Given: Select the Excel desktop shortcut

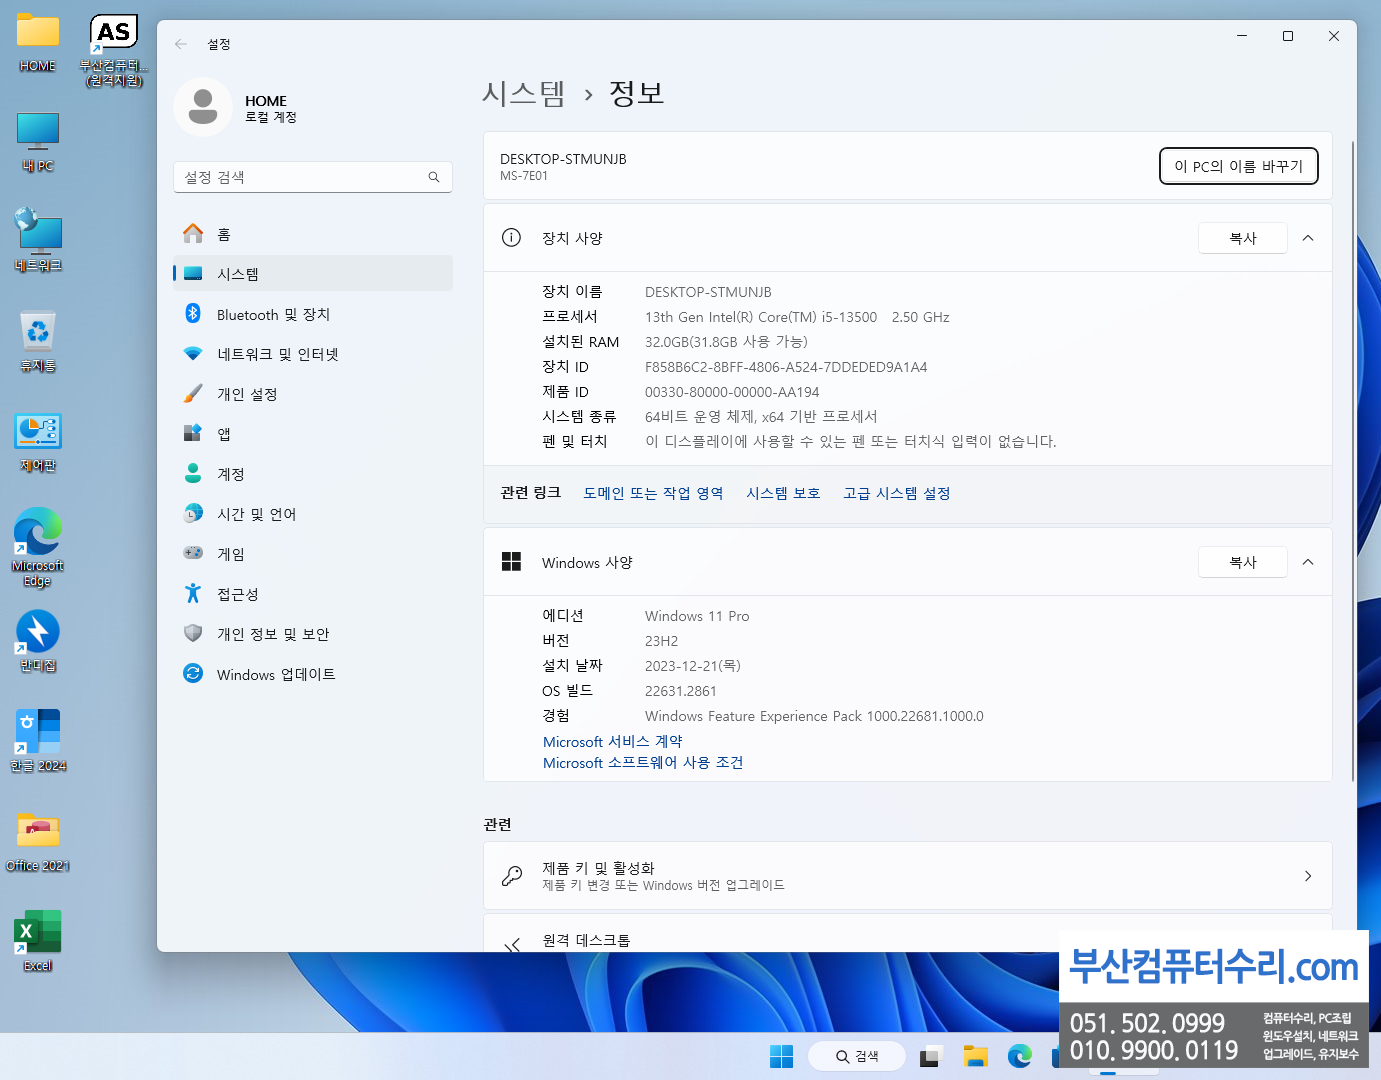Looking at the screenshot, I should [x=38, y=941].
